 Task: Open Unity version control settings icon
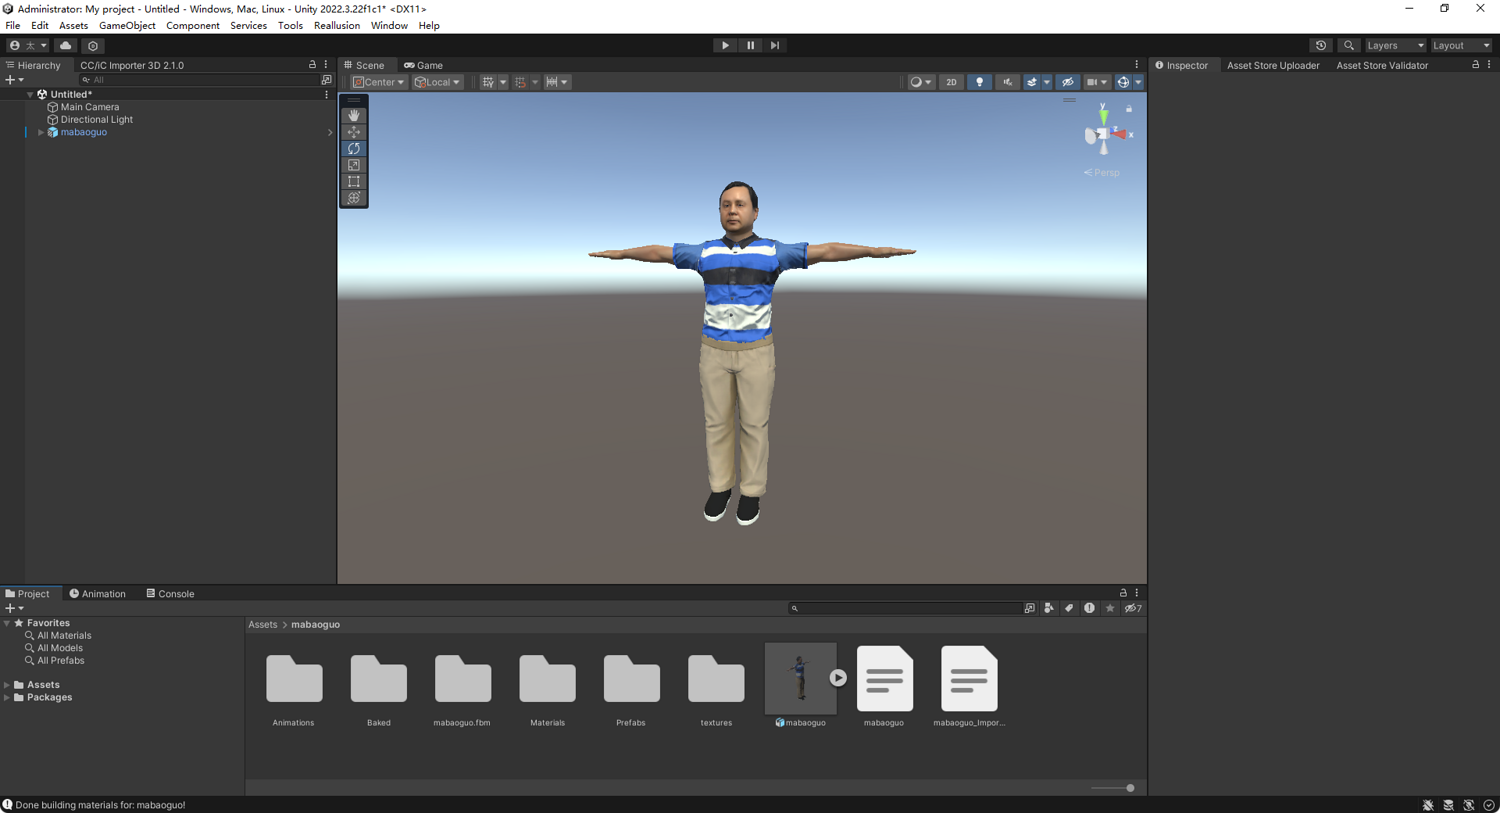[93, 45]
